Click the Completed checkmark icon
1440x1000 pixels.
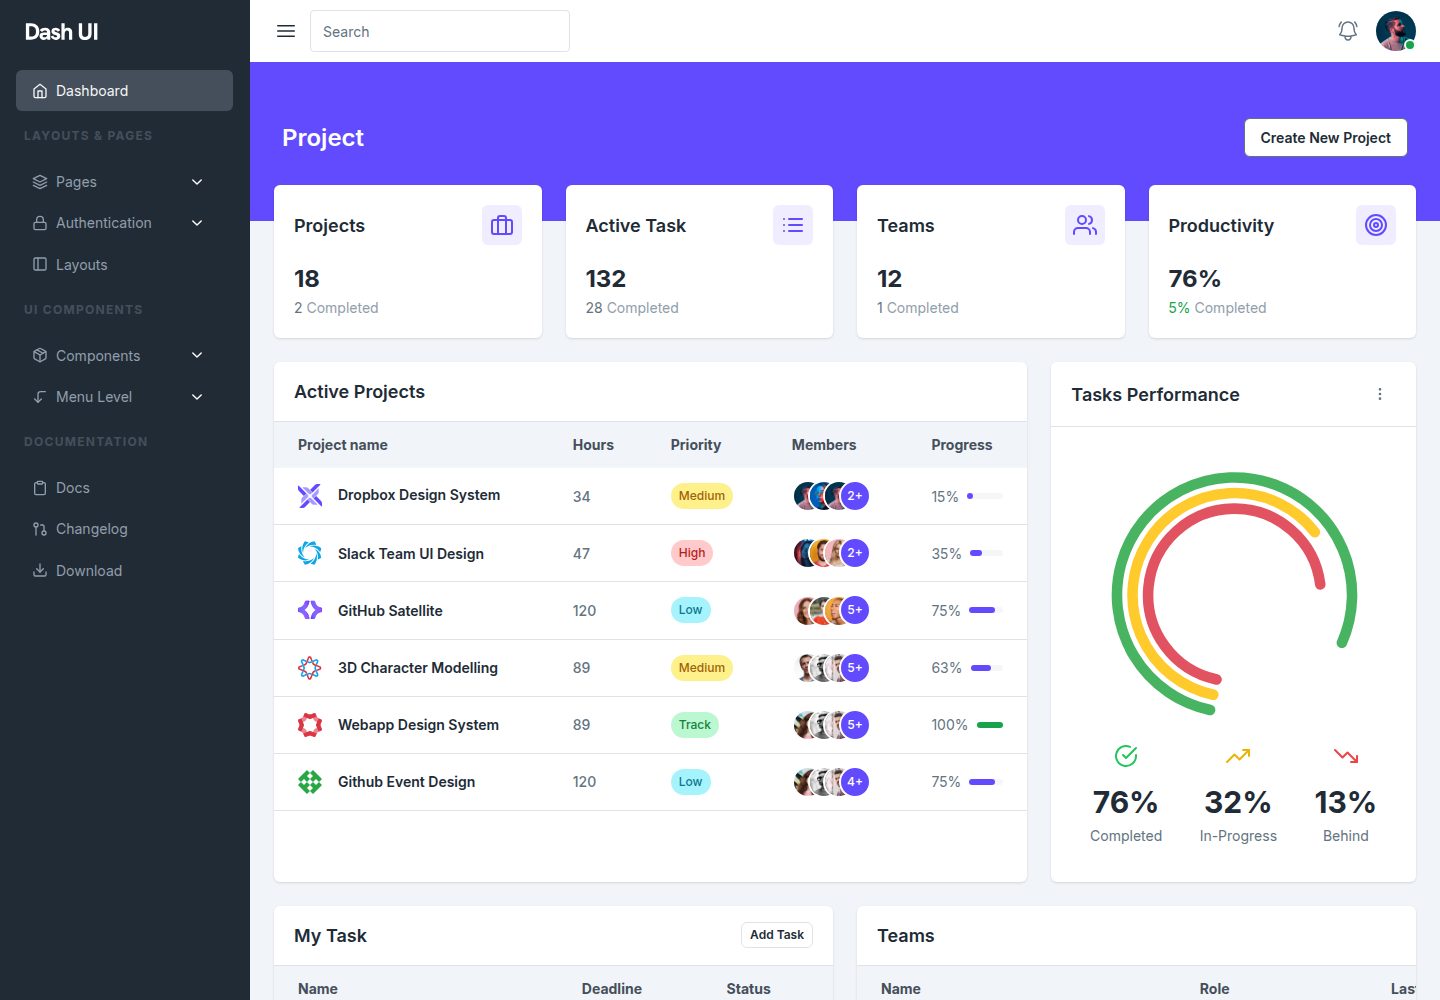pyautogui.click(x=1126, y=756)
